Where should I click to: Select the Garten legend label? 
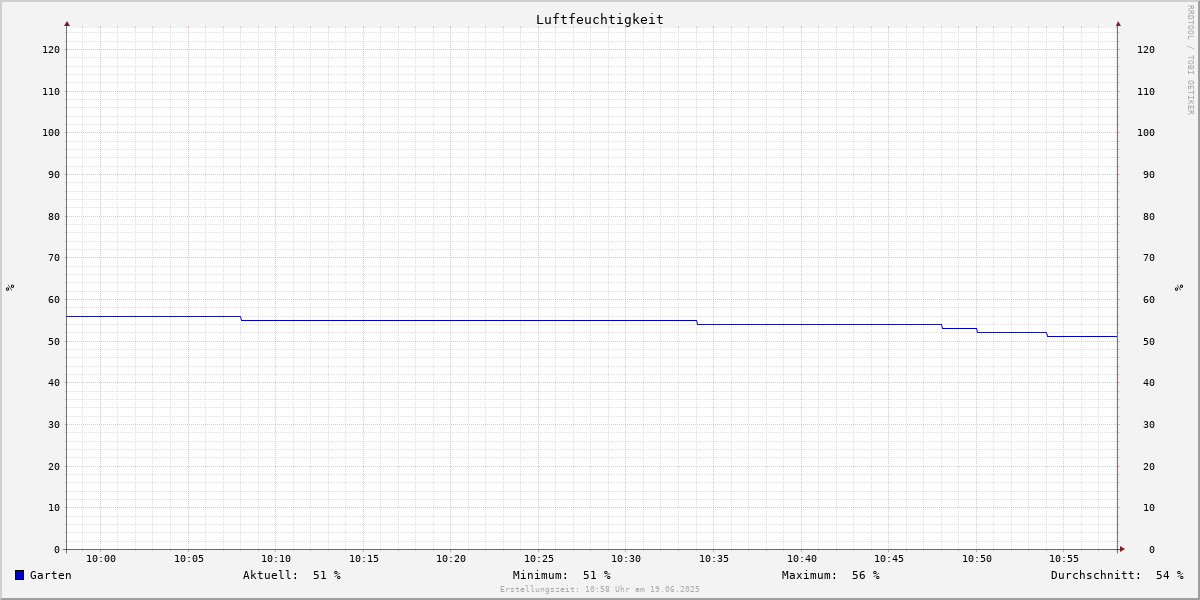(51, 575)
